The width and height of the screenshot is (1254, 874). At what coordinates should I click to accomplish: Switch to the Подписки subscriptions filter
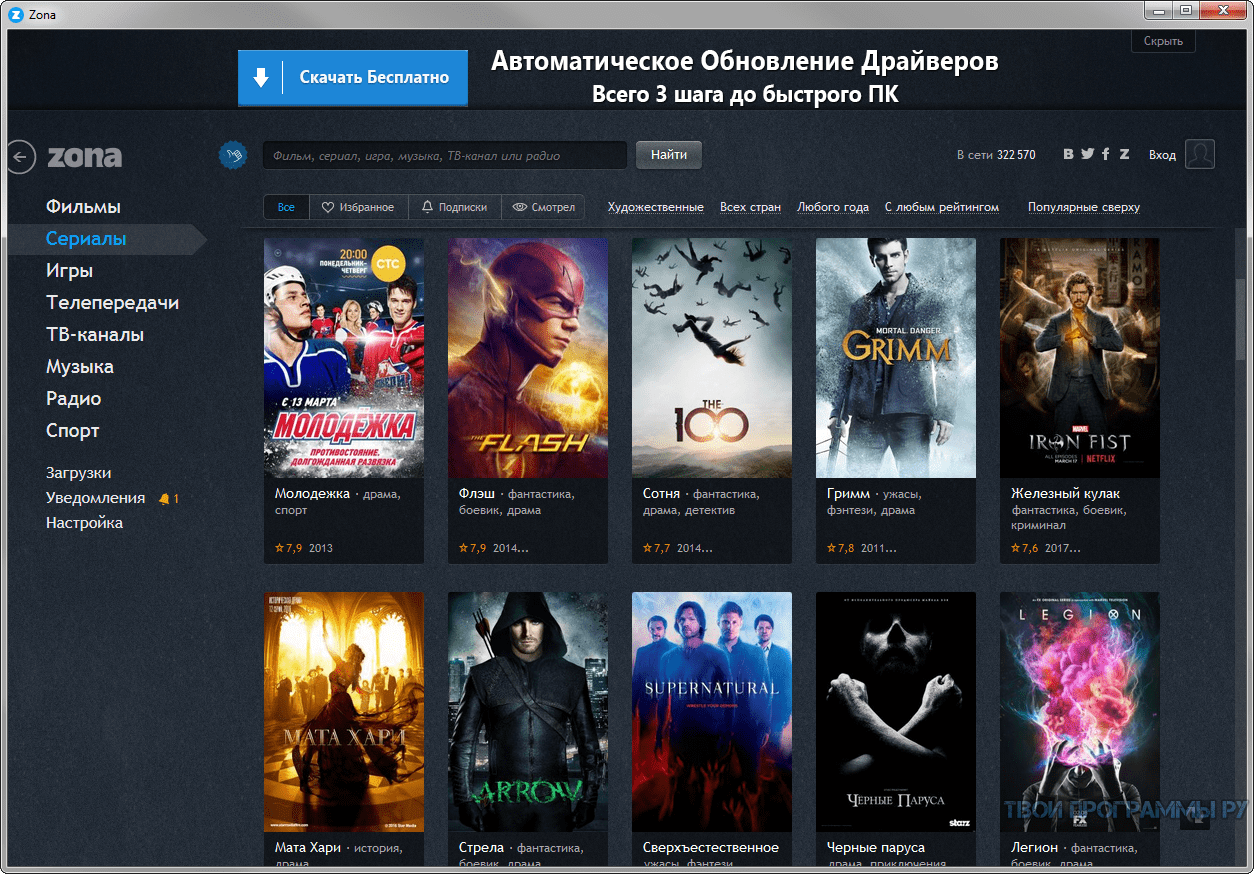point(454,207)
